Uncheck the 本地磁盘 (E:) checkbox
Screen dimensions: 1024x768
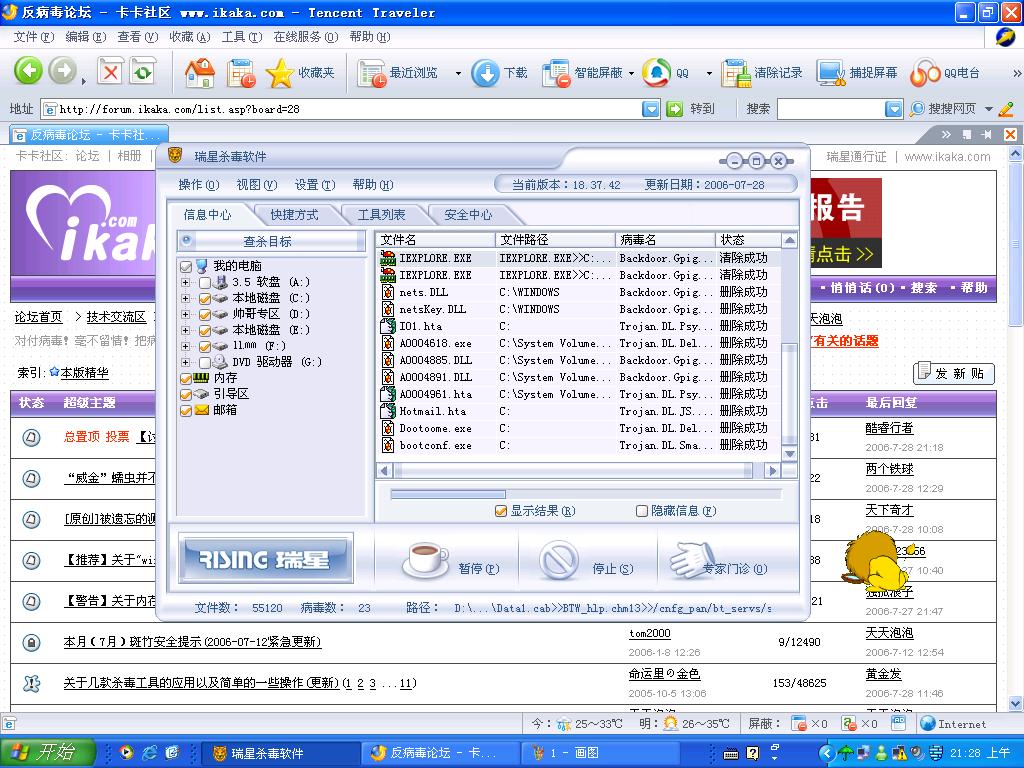(x=205, y=330)
